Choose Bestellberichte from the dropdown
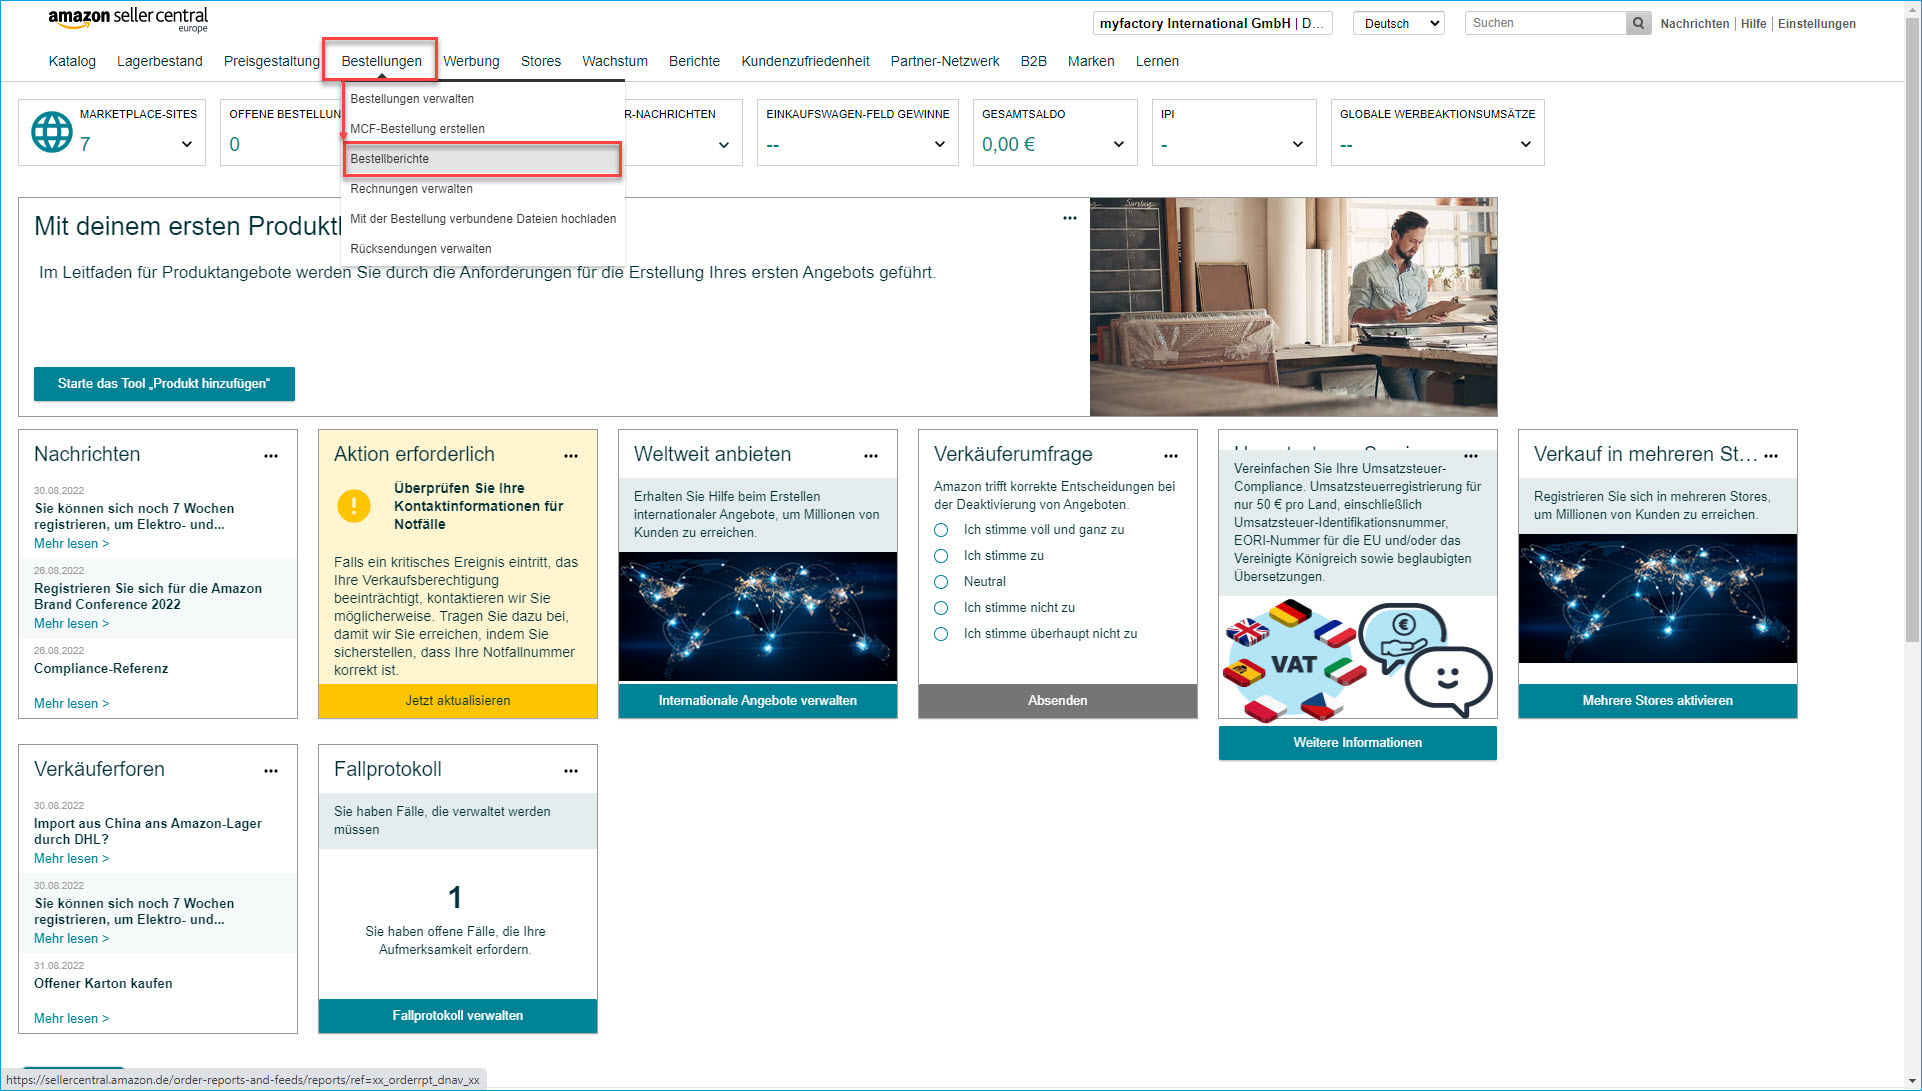Image resolution: width=1922 pixels, height=1091 pixels. click(482, 159)
